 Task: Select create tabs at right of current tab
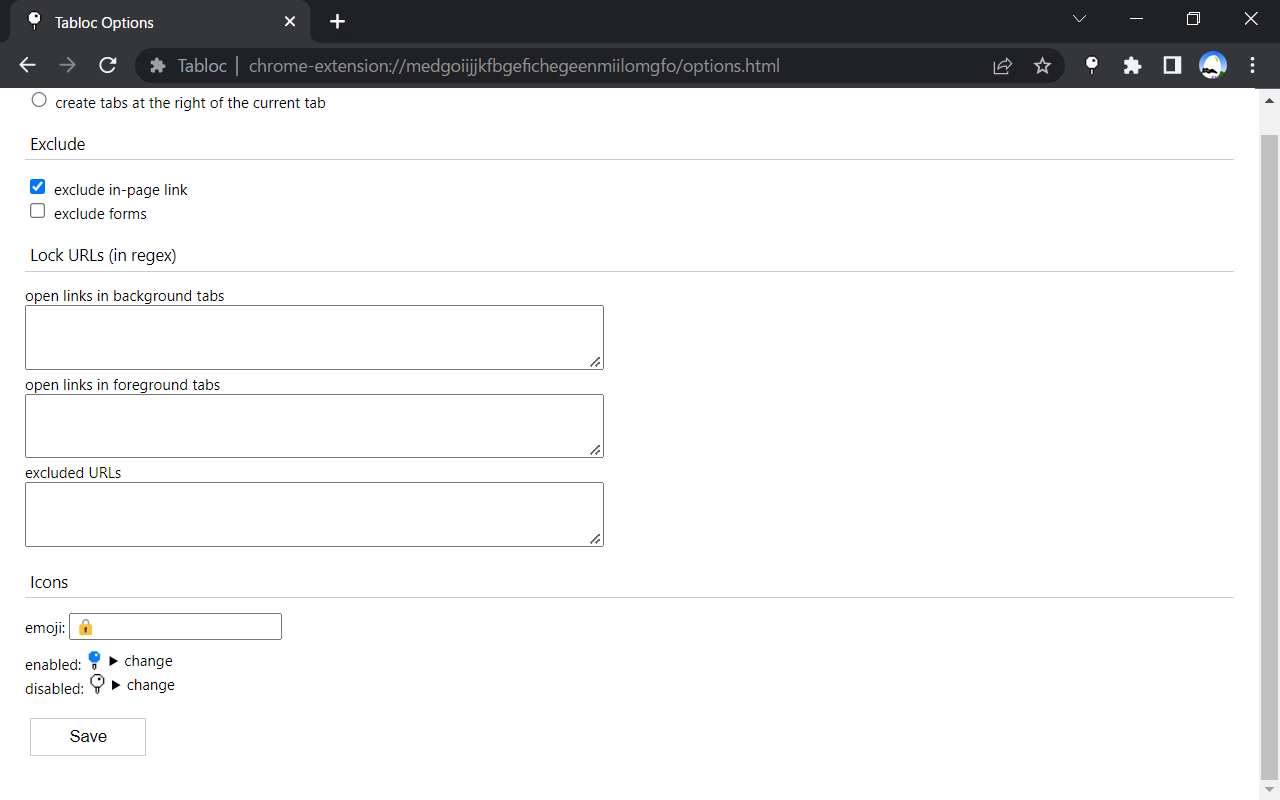click(39, 100)
